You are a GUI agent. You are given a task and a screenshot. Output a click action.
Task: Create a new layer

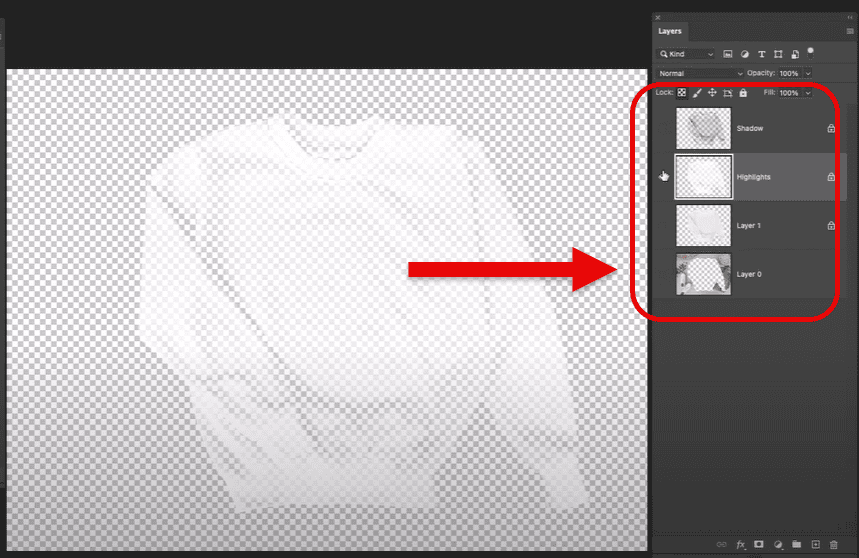[816, 544]
